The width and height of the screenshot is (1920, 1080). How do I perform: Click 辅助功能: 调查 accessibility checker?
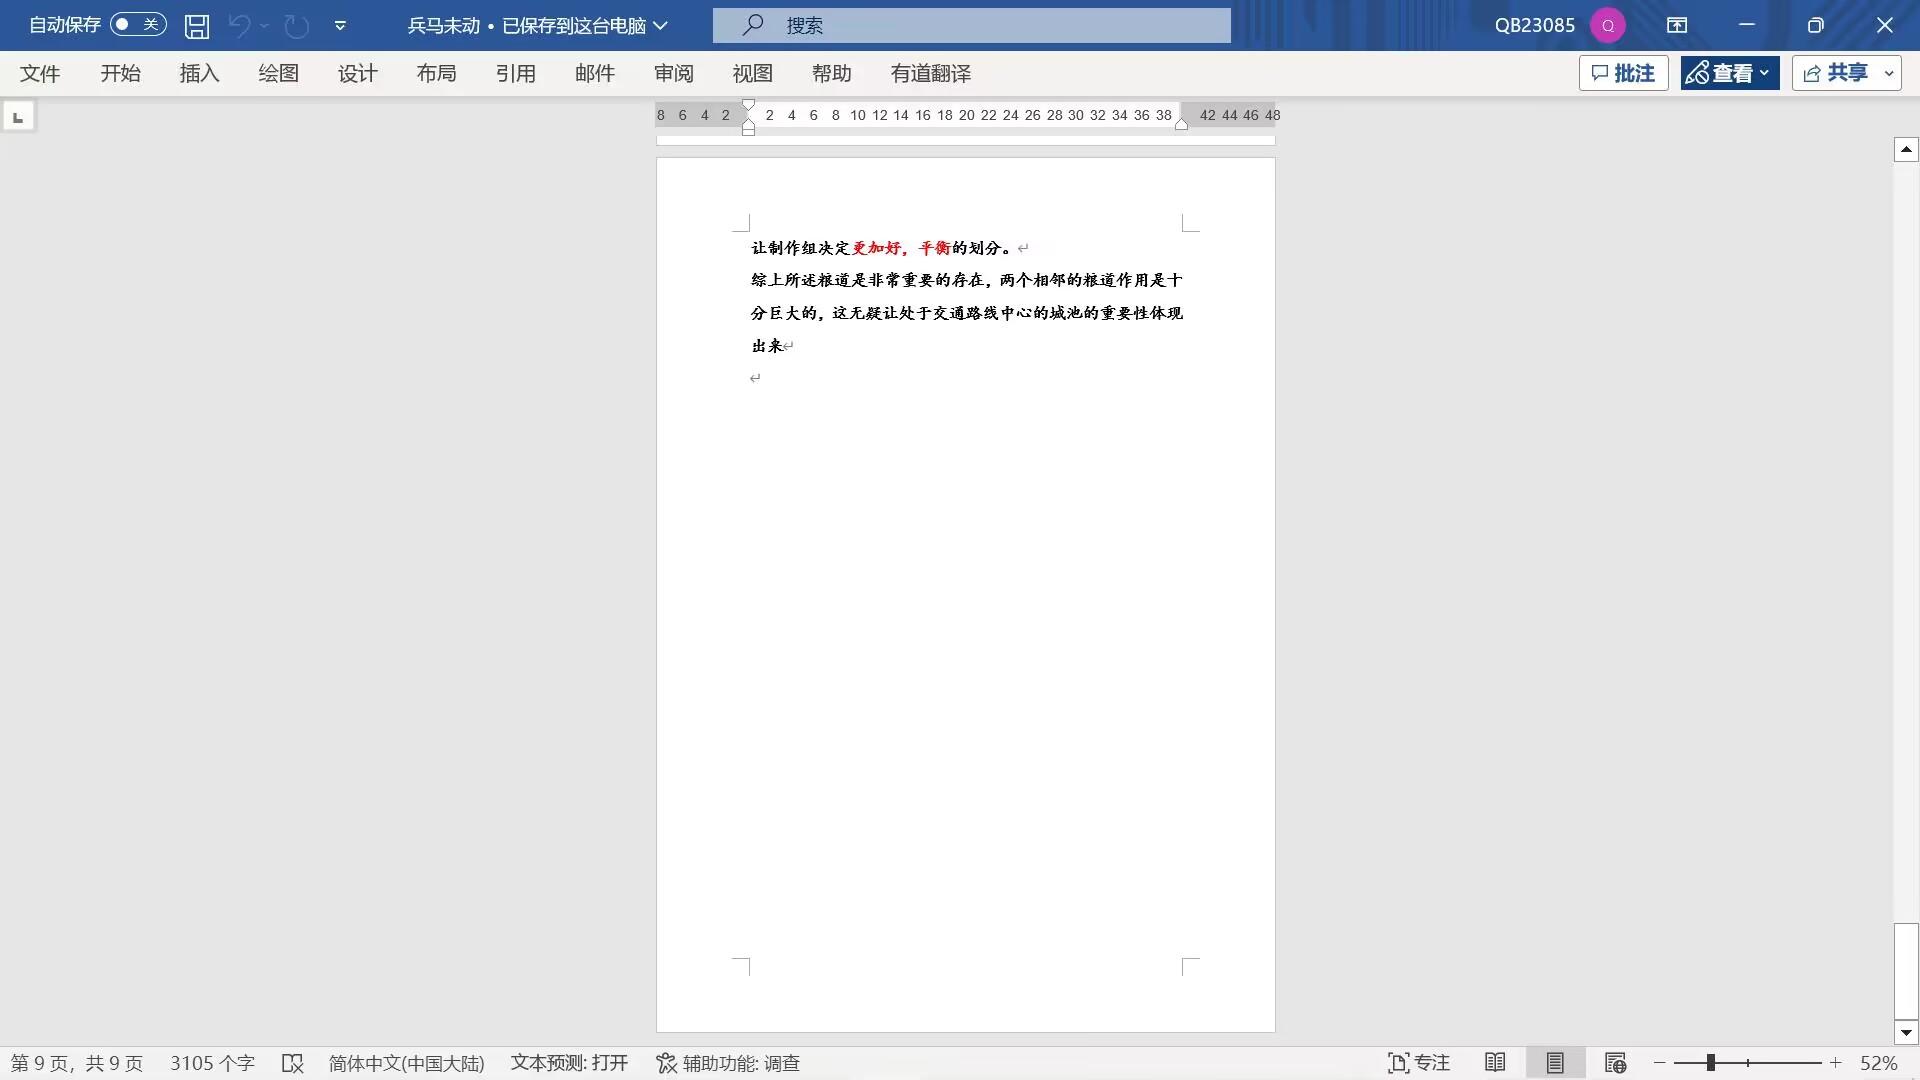pos(728,1063)
